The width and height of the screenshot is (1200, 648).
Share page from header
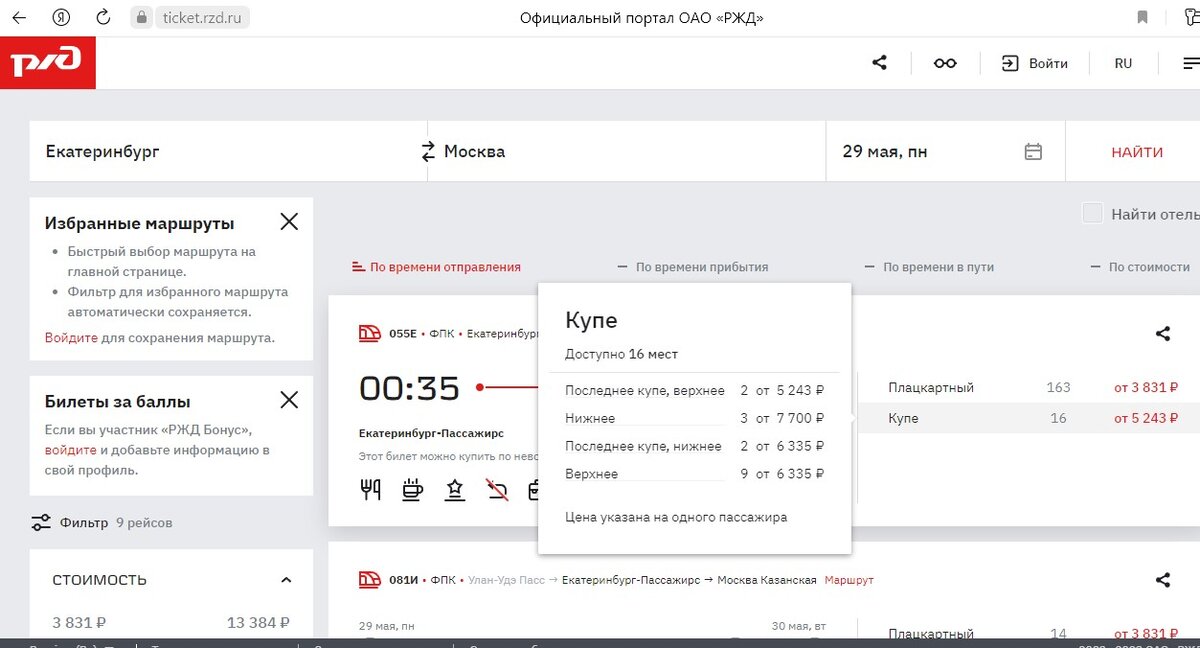(x=880, y=63)
